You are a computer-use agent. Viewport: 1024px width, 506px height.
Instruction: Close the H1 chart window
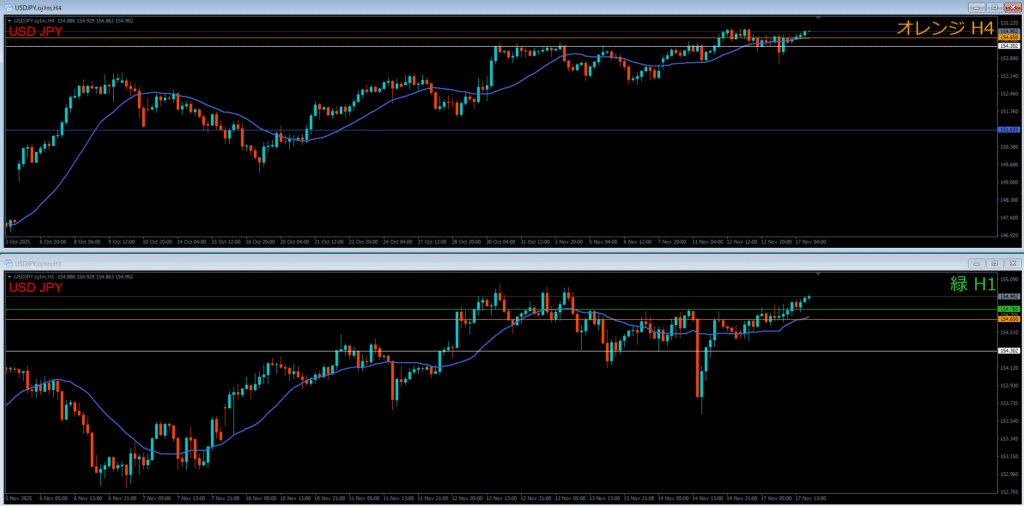[x=1011, y=263]
